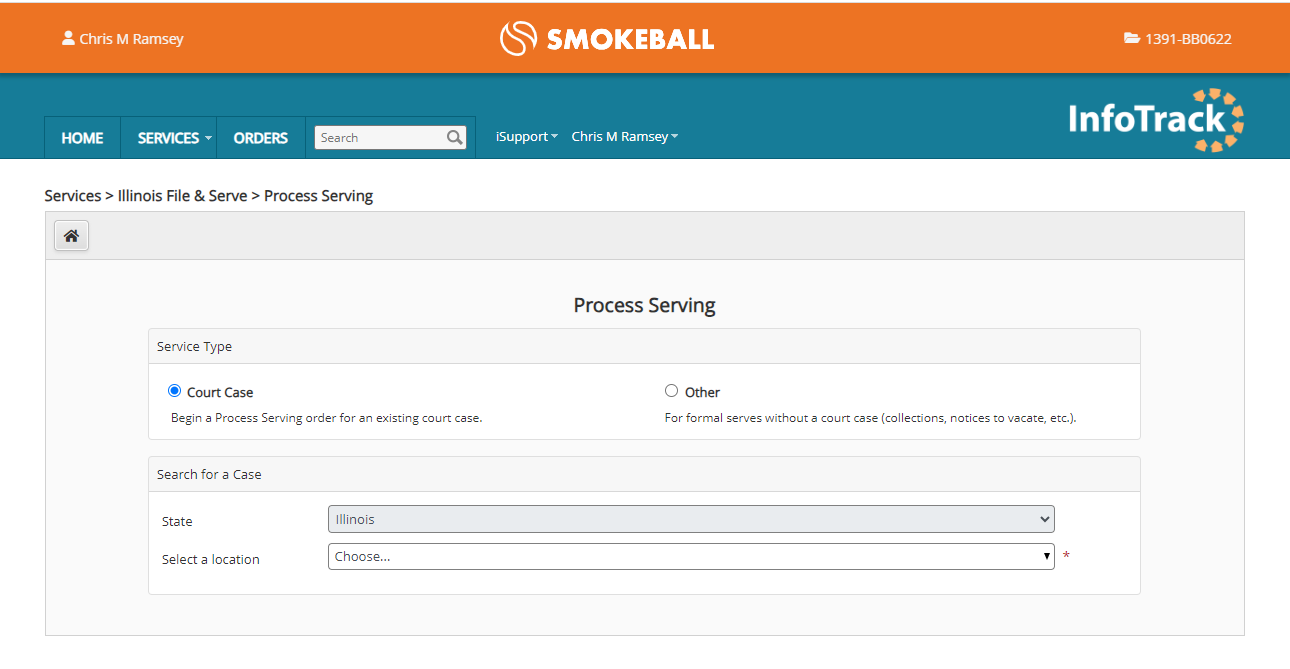Image resolution: width=1290 pixels, height=669 pixels.
Task: Select the Other service type option
Action: pos(671,391)
